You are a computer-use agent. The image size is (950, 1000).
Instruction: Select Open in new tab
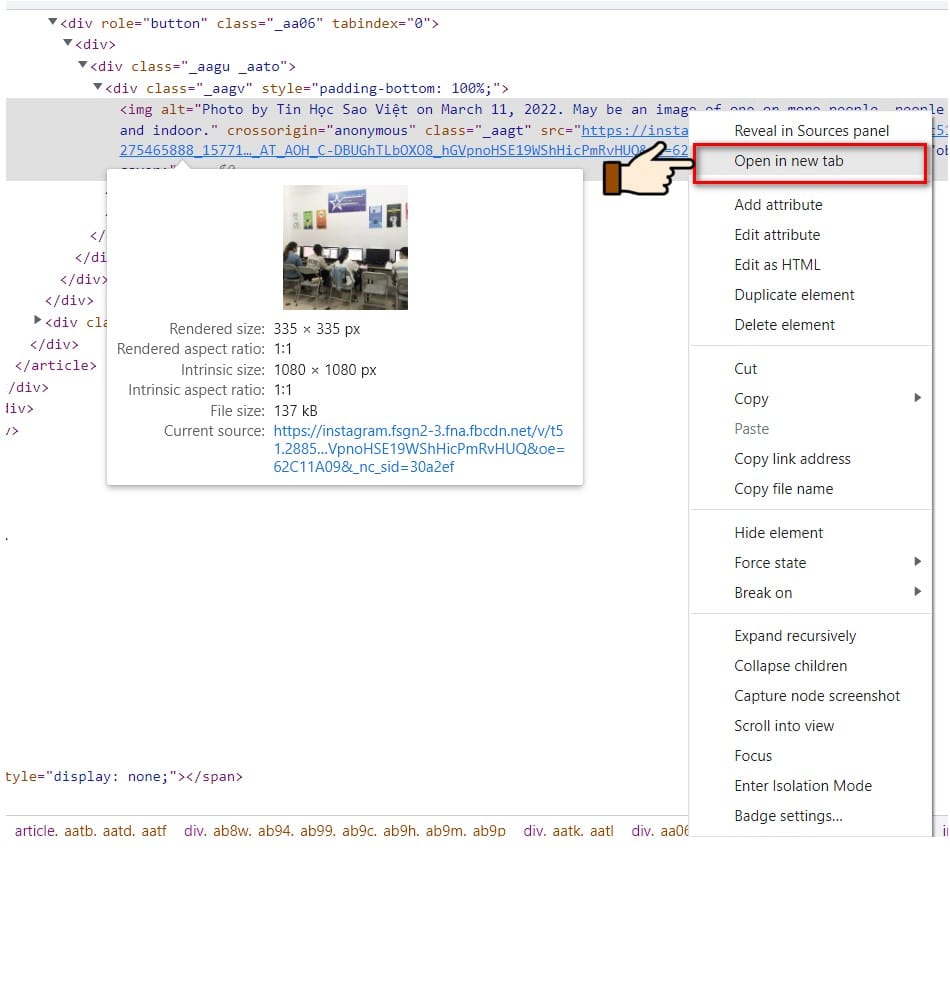point(811,161)
